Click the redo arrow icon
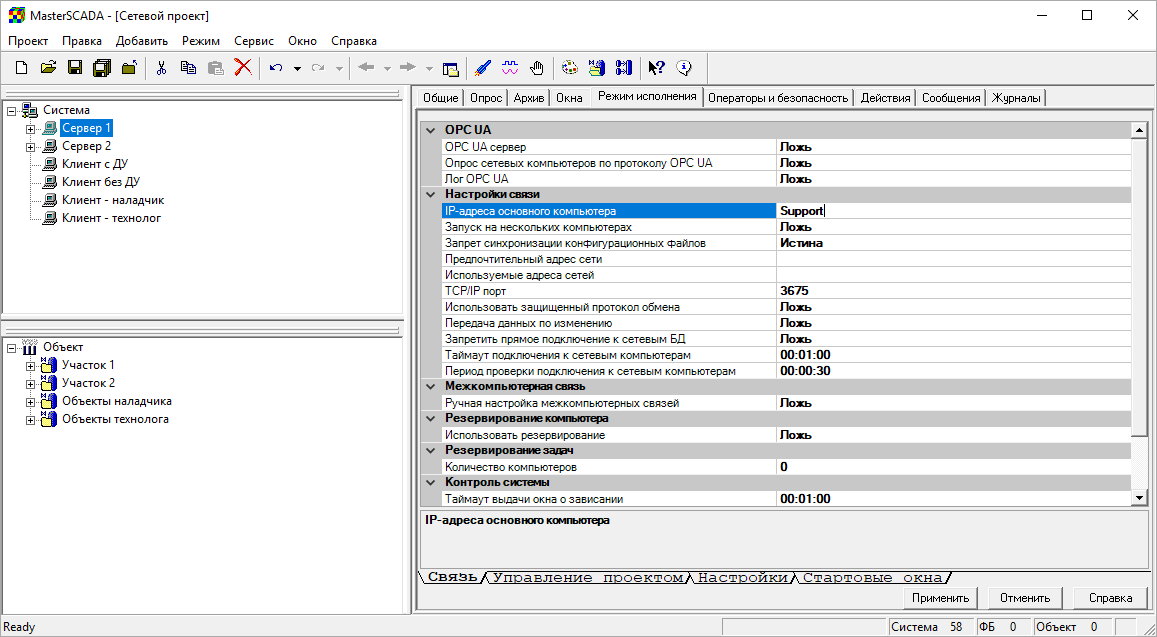 pyautogui.click(x=318, y=68)
